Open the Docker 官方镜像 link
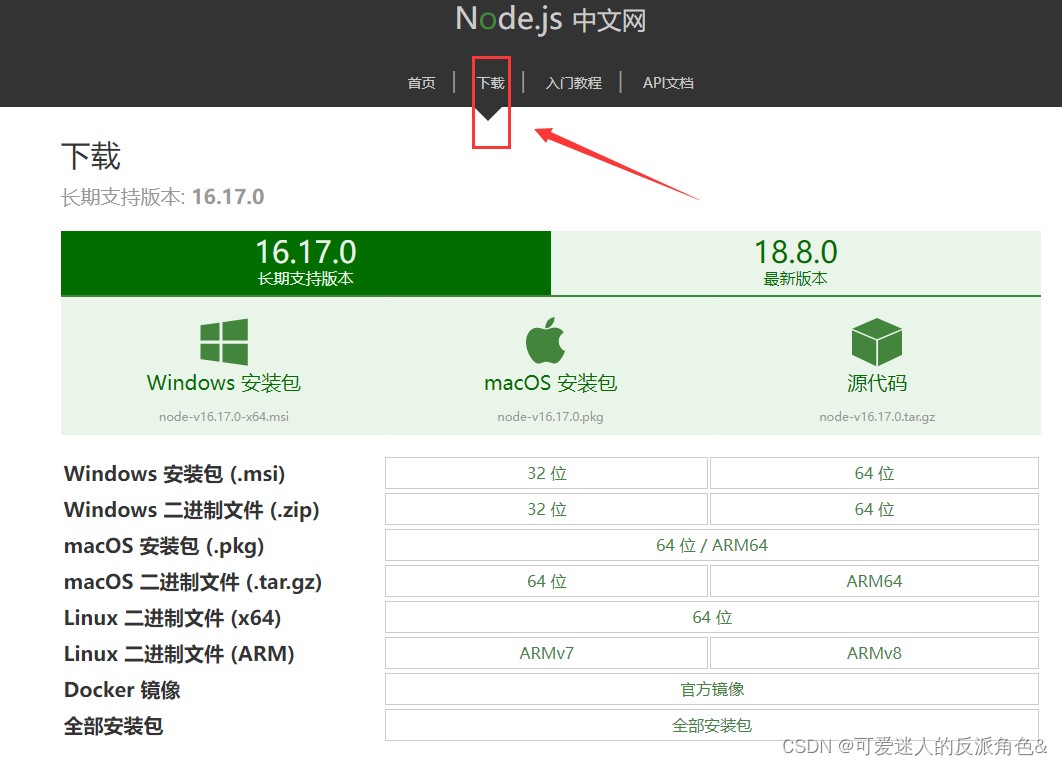 coord(711,689)
